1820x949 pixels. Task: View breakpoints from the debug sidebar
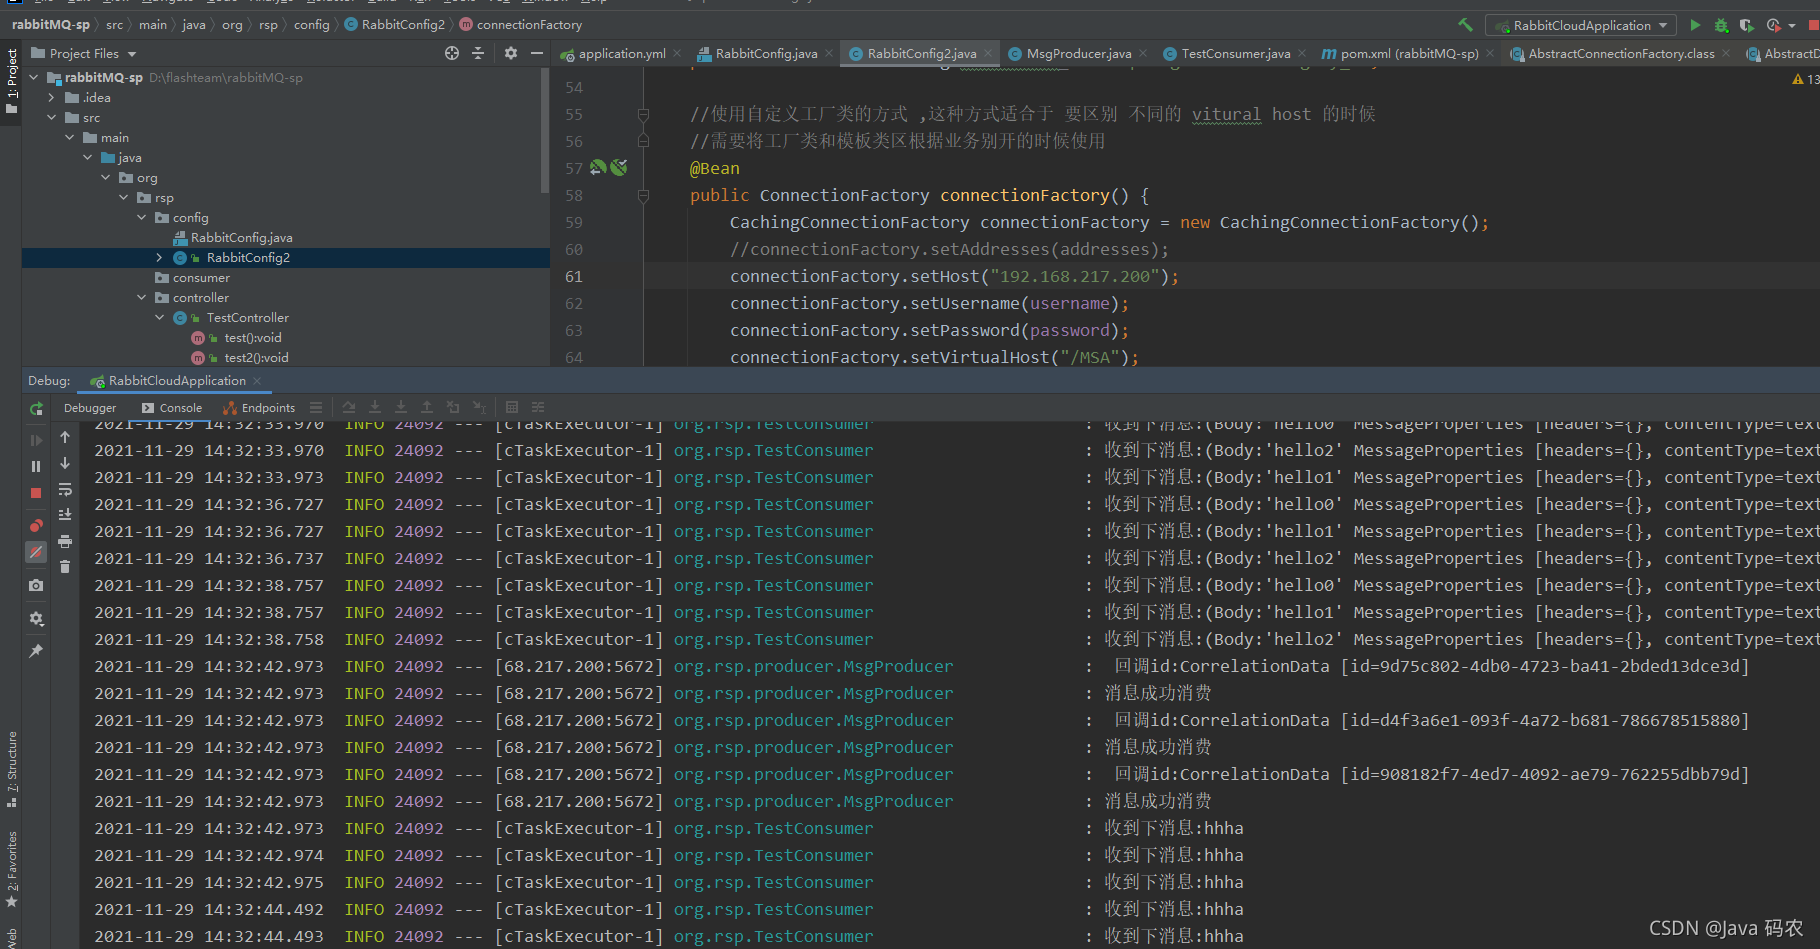point(36,525)
